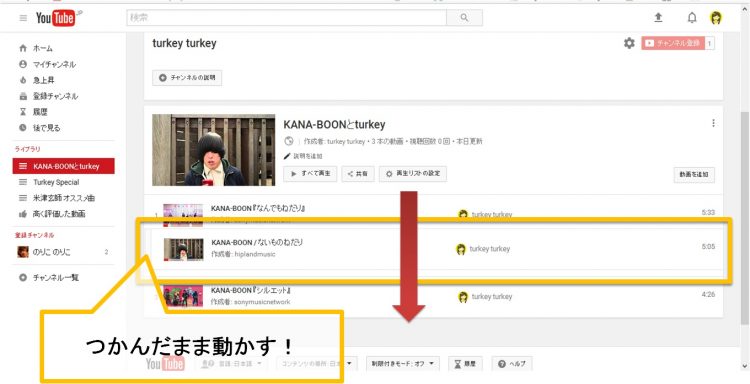750x384 pixels.
Task: Click the 5:05 duration text
Action: 708,247
